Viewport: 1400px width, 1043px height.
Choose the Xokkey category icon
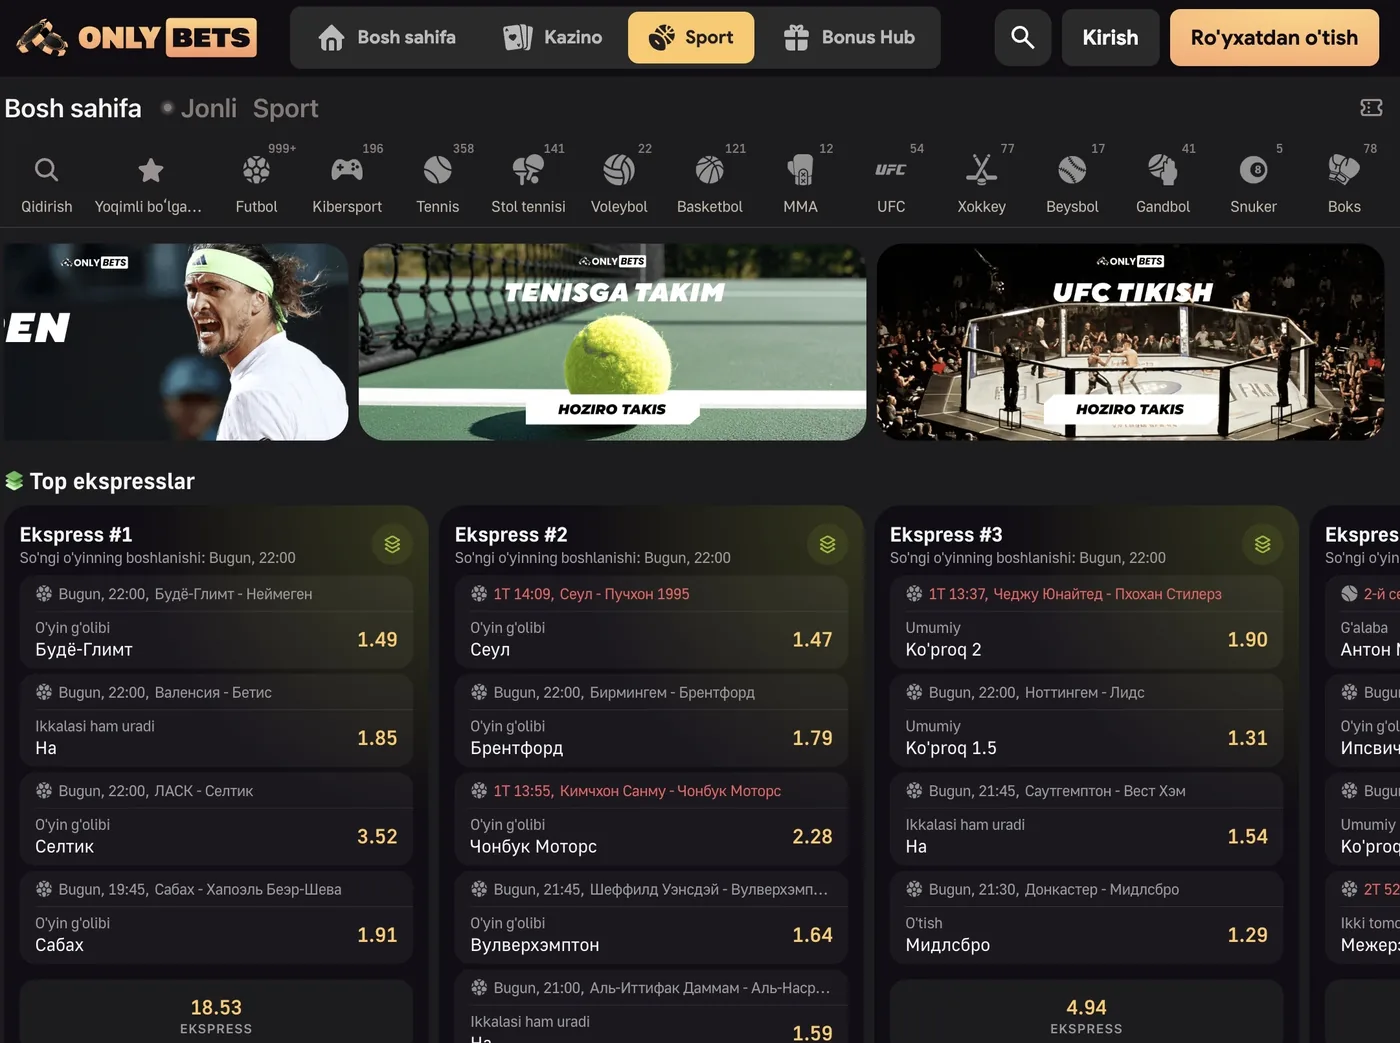pos(981,170)
